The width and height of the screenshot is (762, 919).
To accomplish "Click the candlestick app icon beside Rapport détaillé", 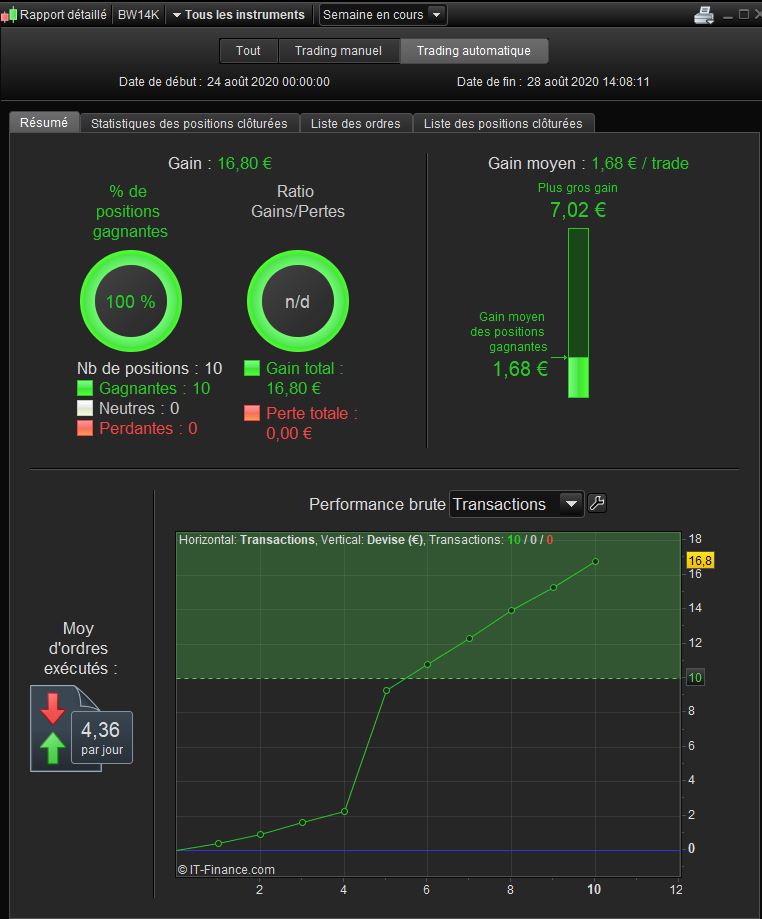I will click(x=9, y=15).
